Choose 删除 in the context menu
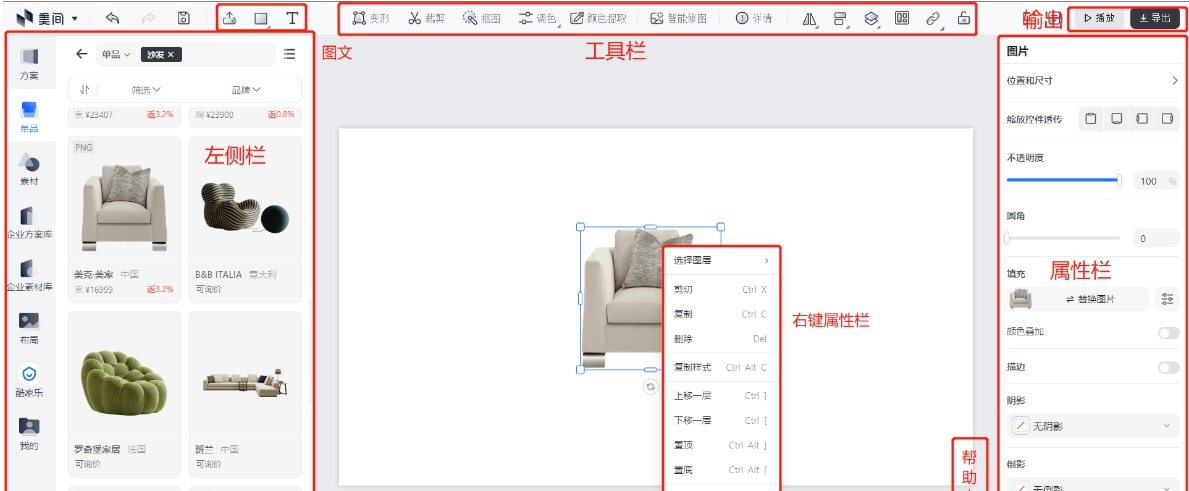1189x491 pixels. click(720, 339)
